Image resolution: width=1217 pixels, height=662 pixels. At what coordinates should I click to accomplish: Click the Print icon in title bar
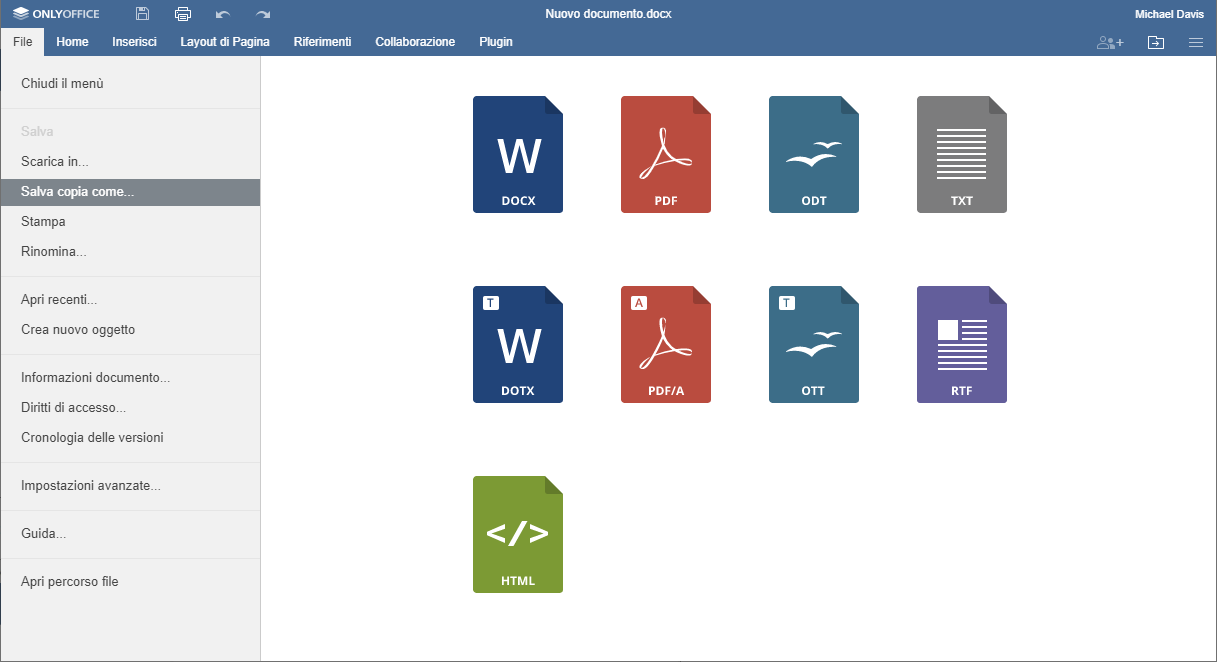point(183,14)
